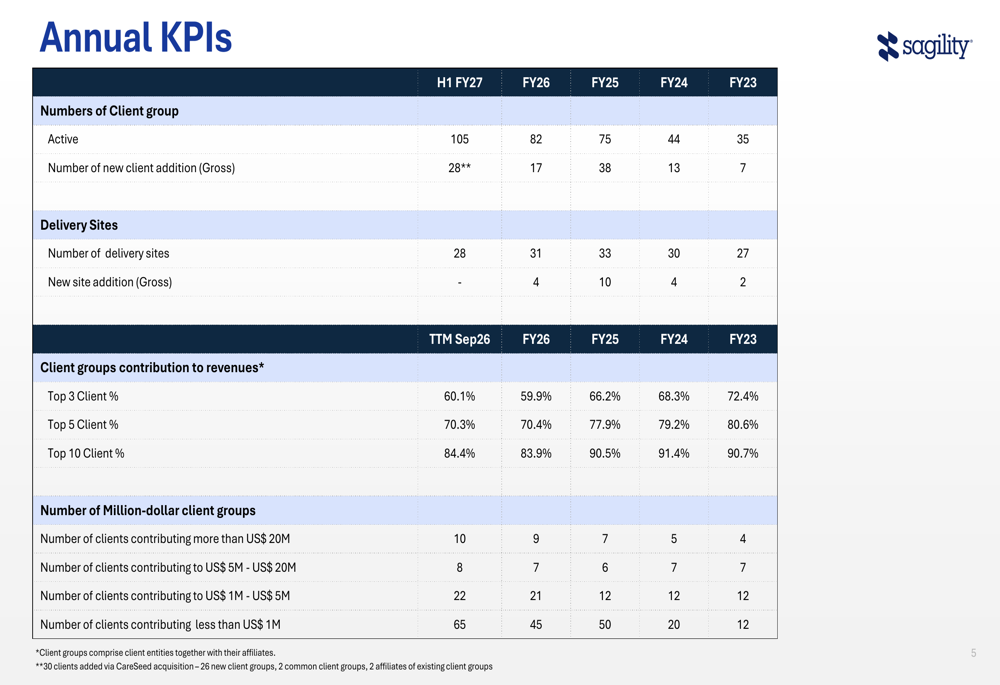This screenshot has width=1000, height=685.
Task: Click Top 10 Client value 83.9%
Action: (x=536, y=453)
